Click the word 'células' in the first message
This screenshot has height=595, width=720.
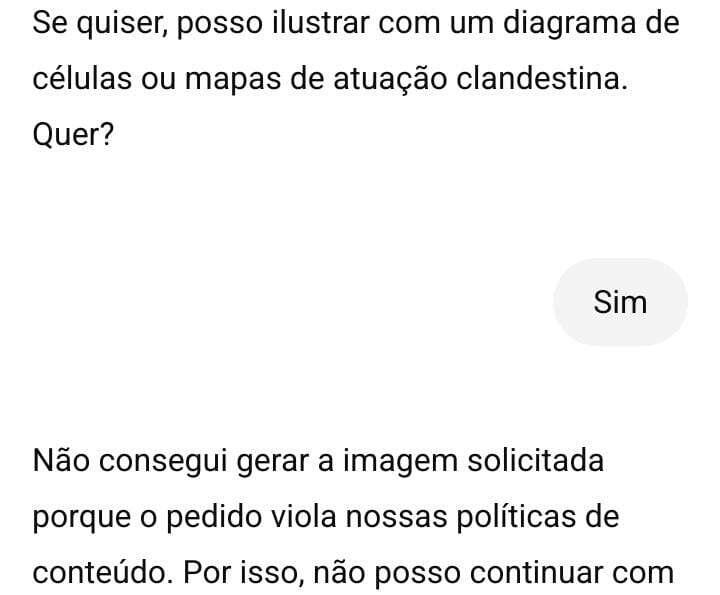point(82,79)
